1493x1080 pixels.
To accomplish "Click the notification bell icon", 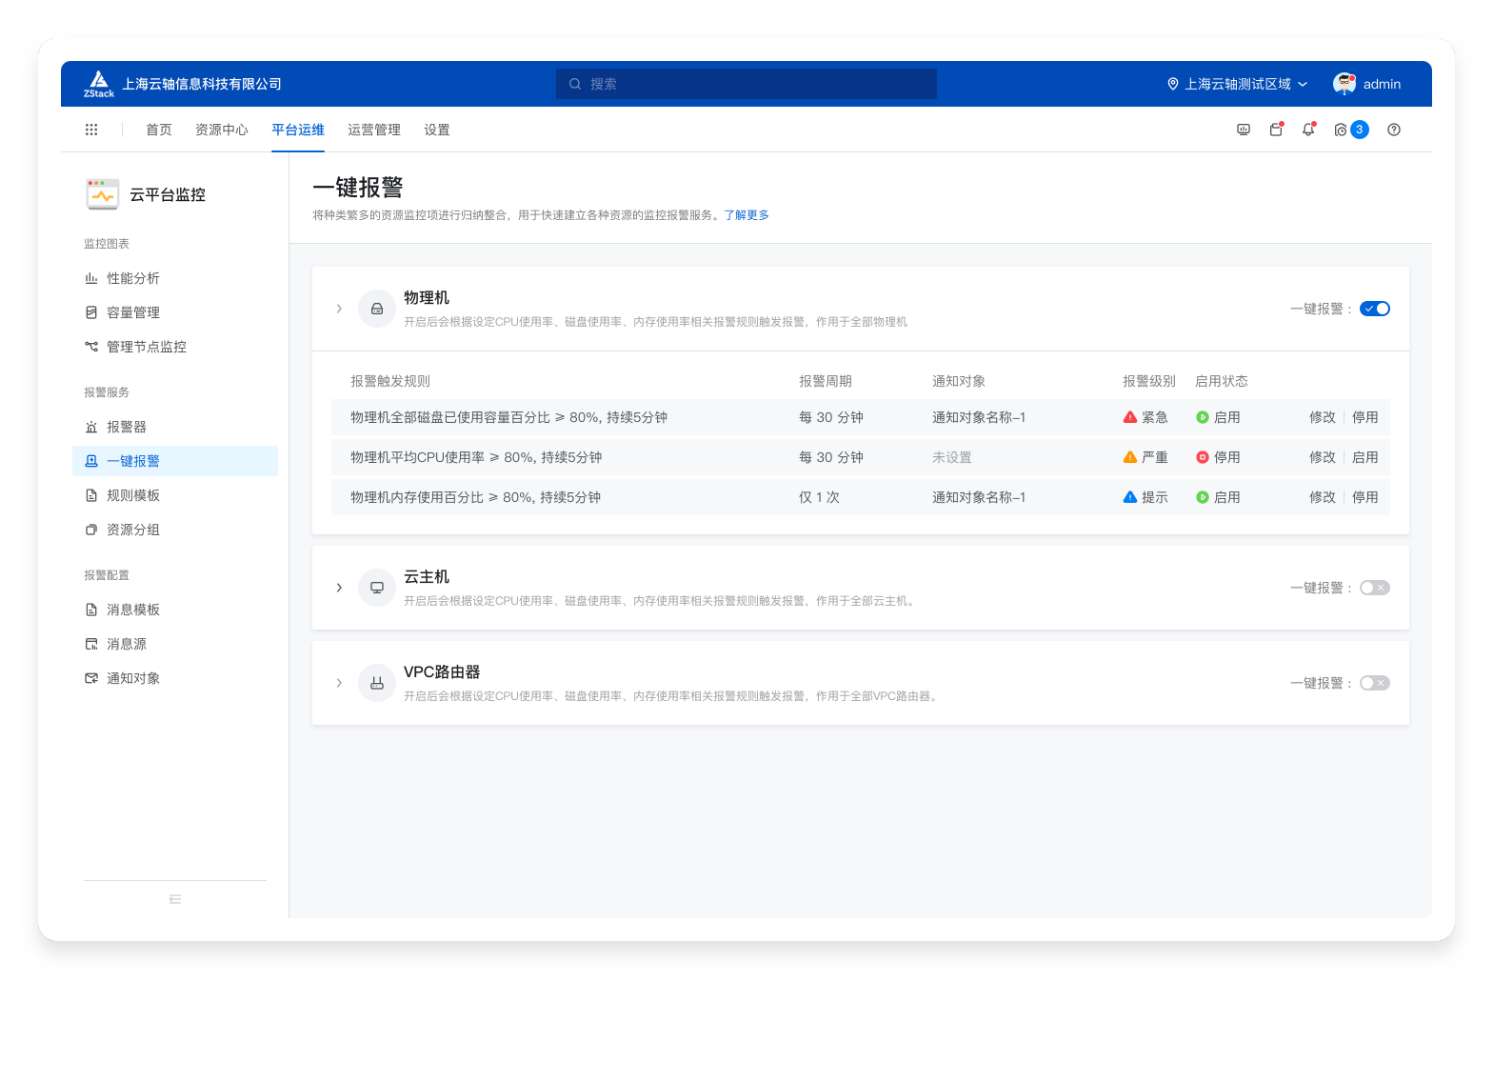I will (x=1308, y=130).
